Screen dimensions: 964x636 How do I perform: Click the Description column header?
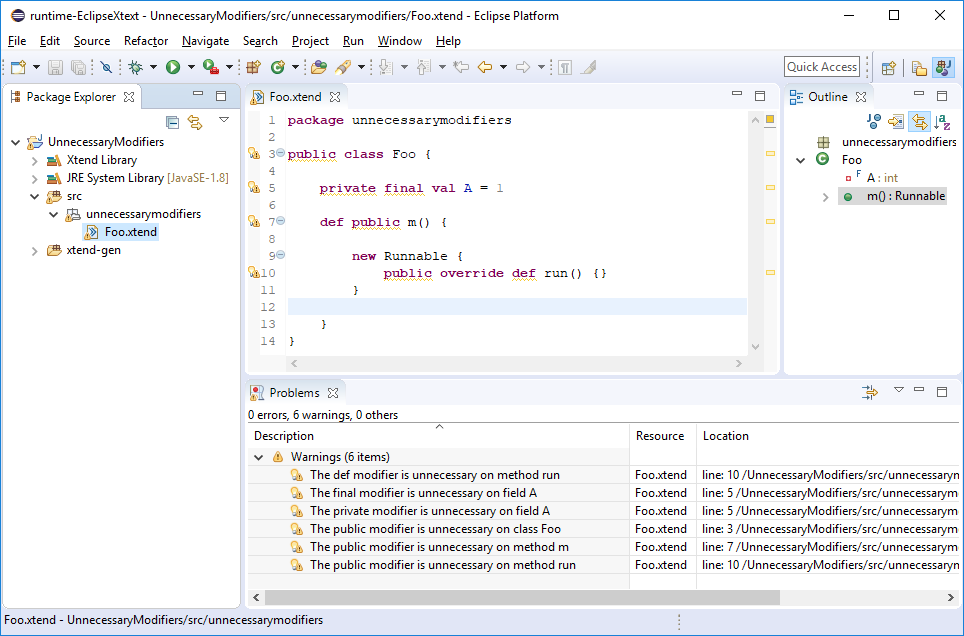pyautogui.click(x=284, y=436)
